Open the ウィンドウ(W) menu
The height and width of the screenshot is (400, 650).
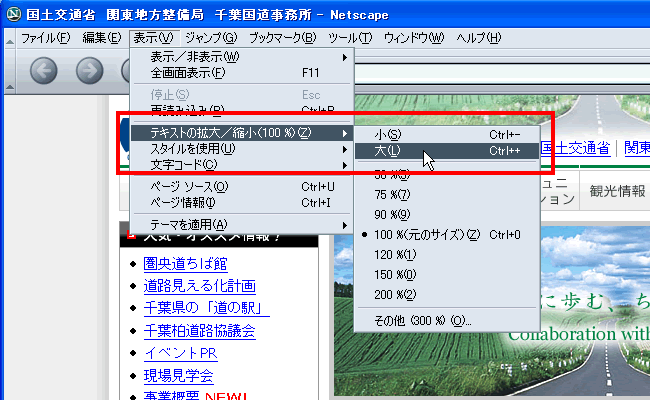tap(414, 38)
